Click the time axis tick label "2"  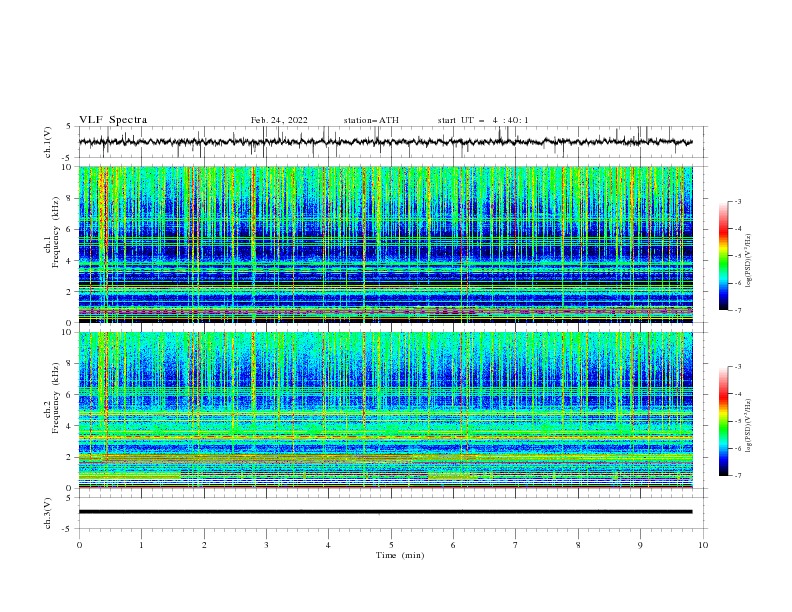pyautogui.click(x=204, y=545)
